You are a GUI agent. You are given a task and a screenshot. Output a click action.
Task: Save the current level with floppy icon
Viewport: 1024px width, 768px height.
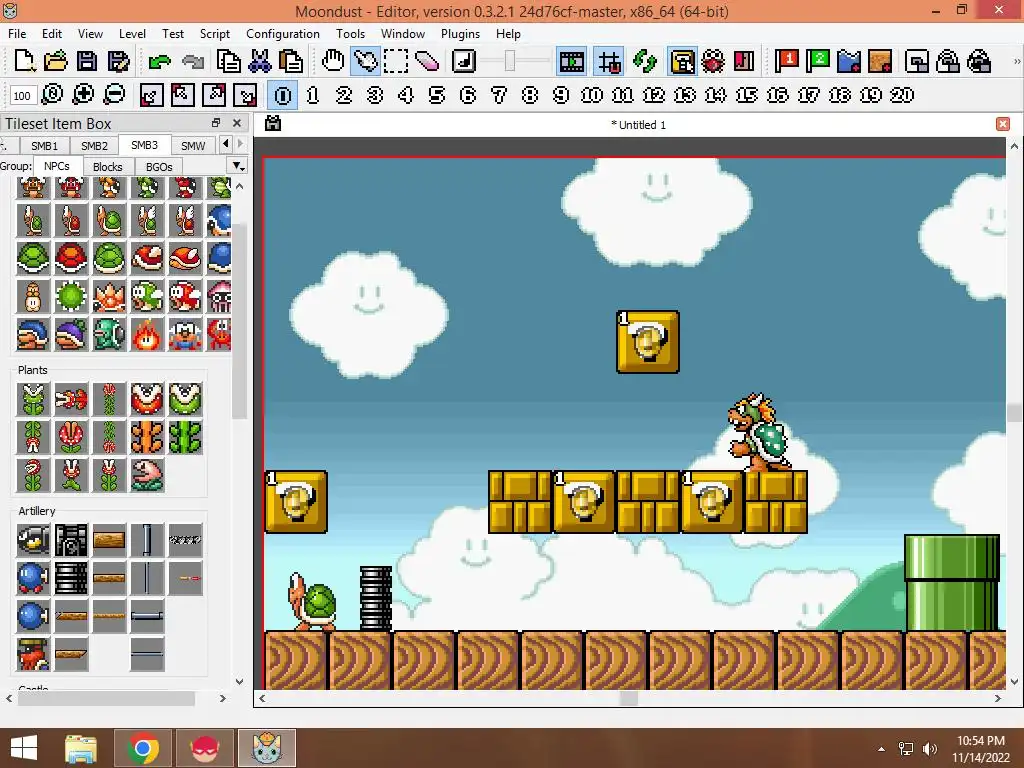(x=87, y=61)
